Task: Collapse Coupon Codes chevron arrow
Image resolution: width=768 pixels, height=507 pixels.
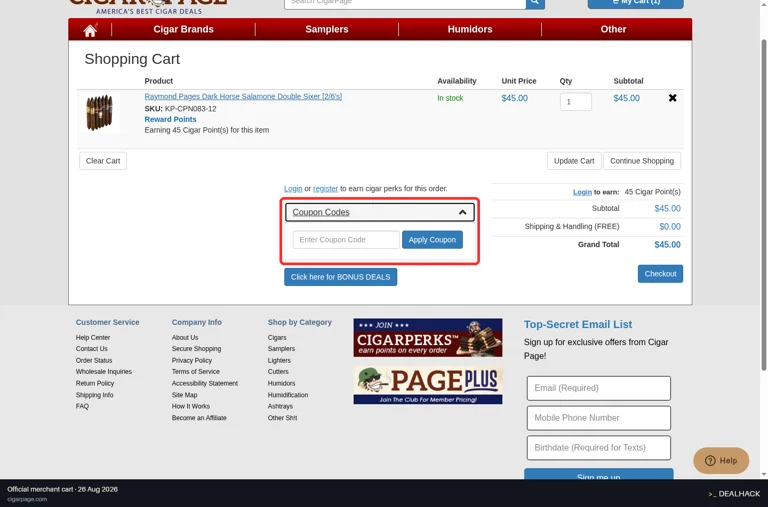Action: pyautogui.click(x=462, y=212)
